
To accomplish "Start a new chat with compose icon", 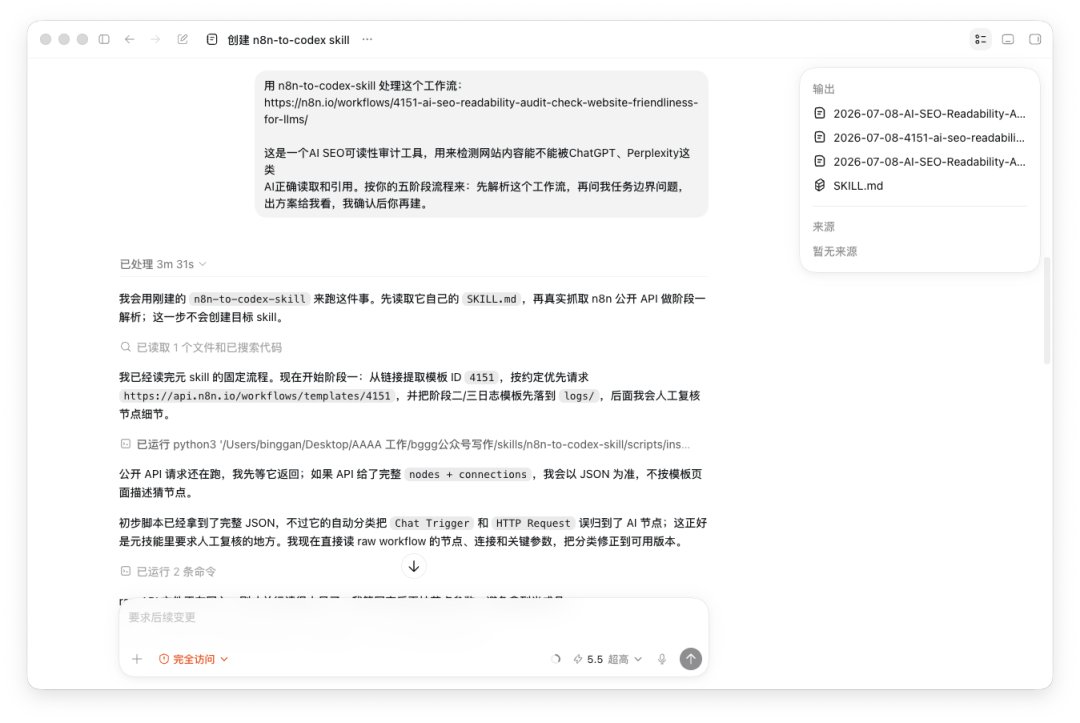I will pos(183,39).
